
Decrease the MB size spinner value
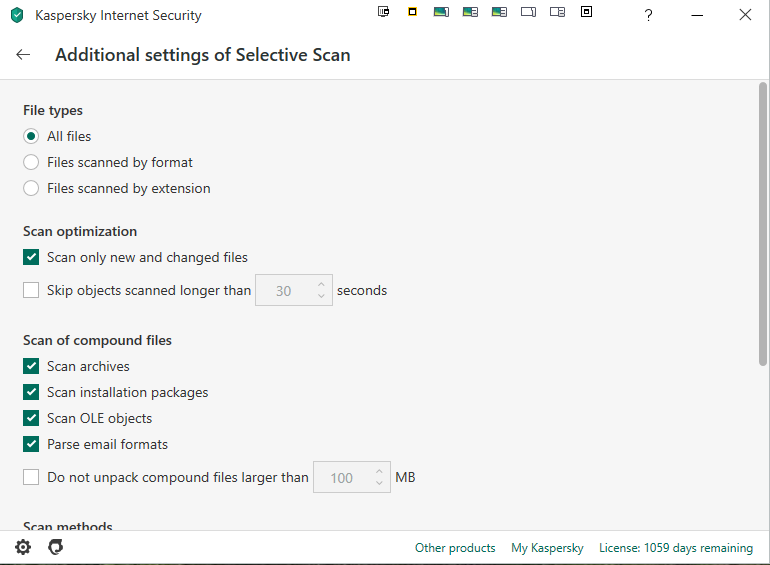point(379,484)
